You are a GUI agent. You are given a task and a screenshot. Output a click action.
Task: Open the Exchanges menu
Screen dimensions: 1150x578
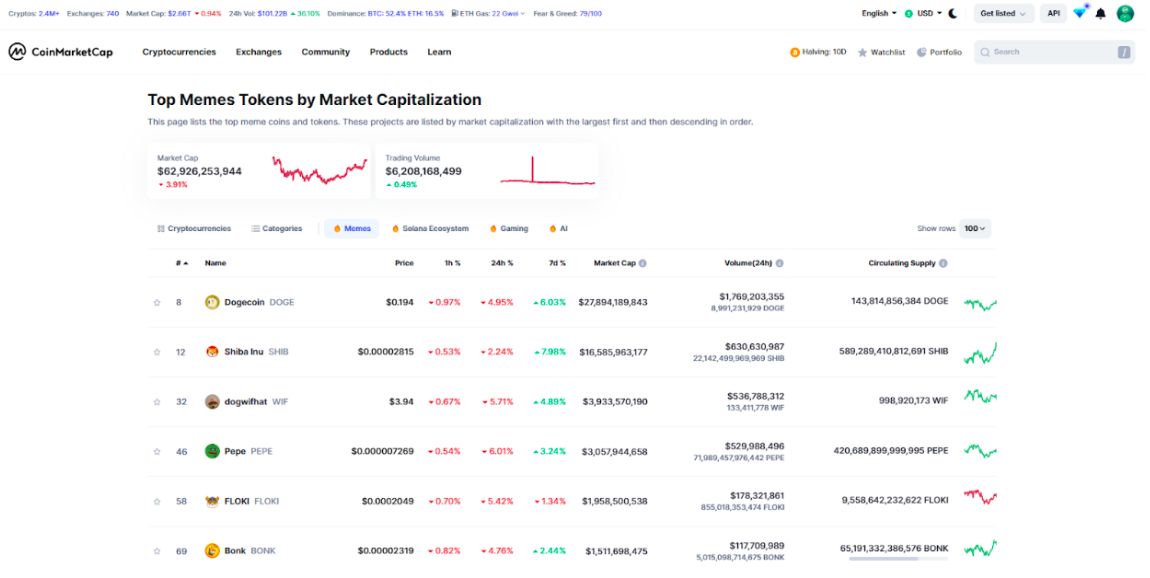[259, 51]
